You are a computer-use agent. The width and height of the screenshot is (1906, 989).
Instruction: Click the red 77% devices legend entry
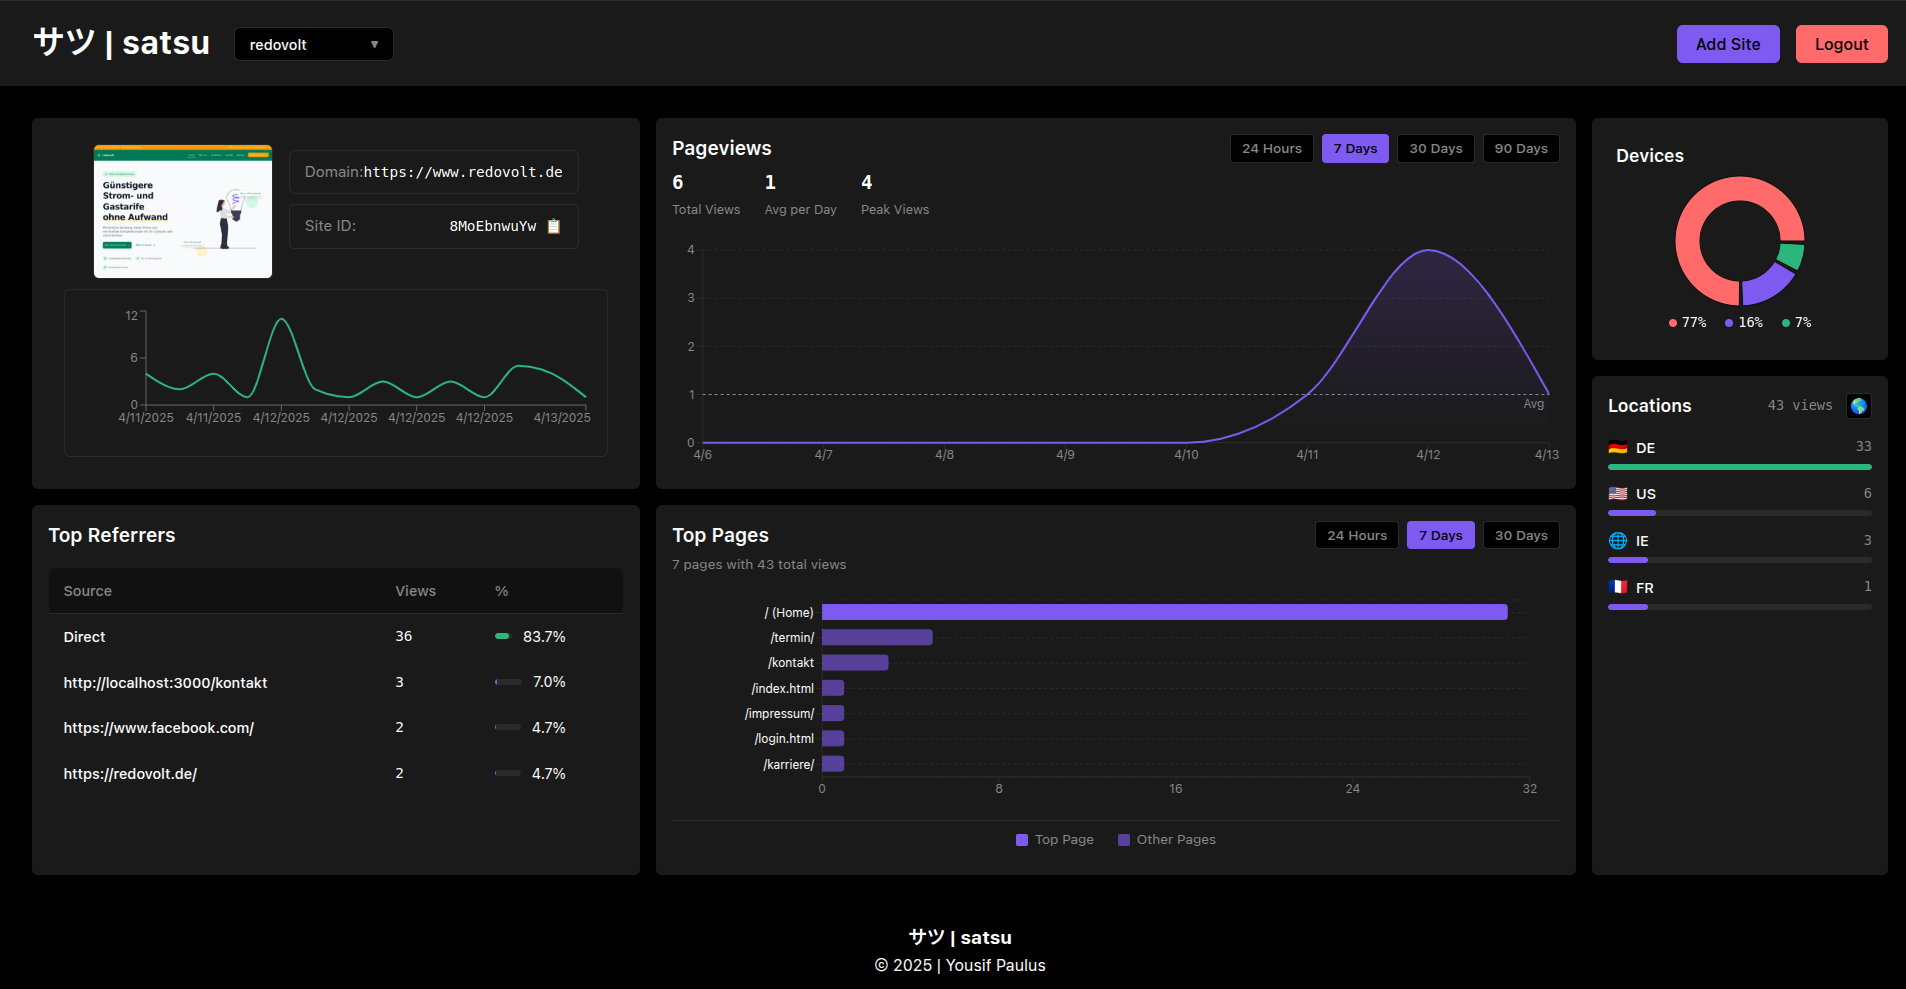[1688, 322]
